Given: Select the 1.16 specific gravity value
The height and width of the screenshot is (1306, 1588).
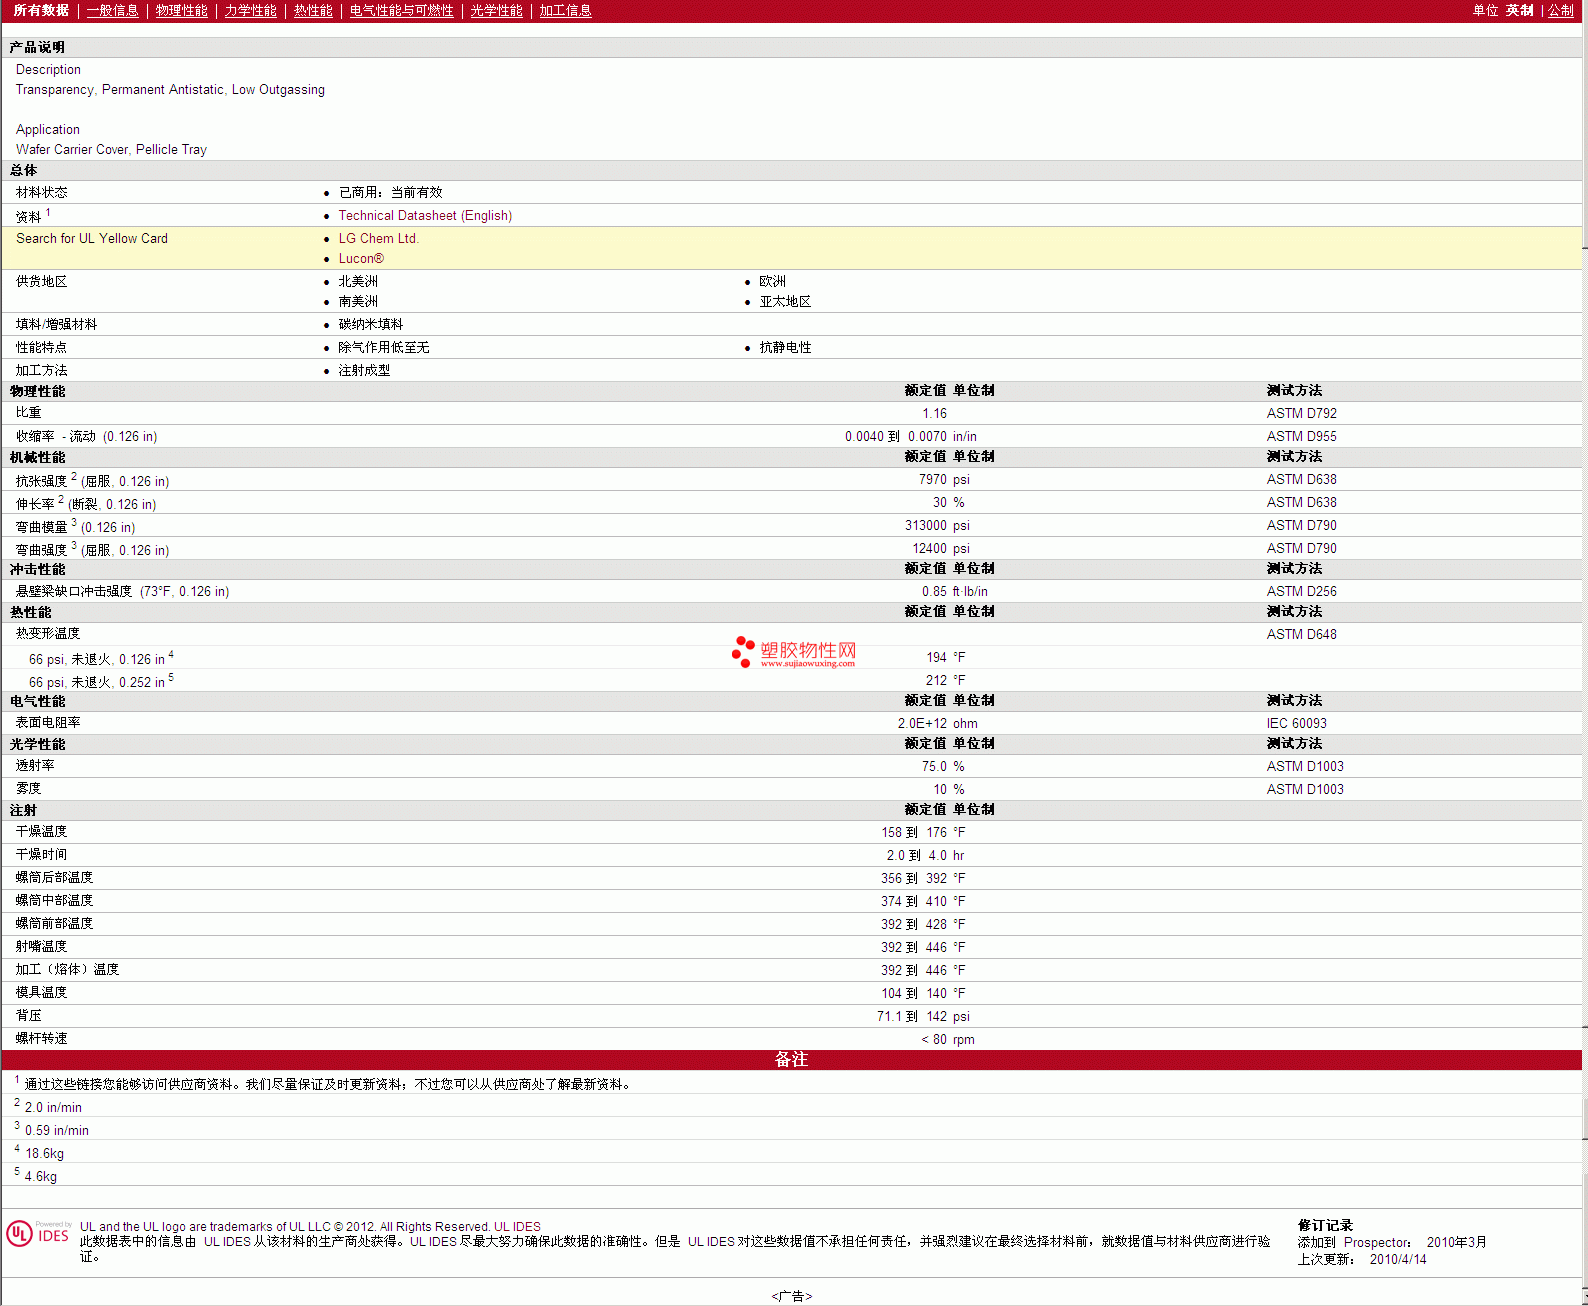Looking at the screenshot, I should click(x=934, y=413).
